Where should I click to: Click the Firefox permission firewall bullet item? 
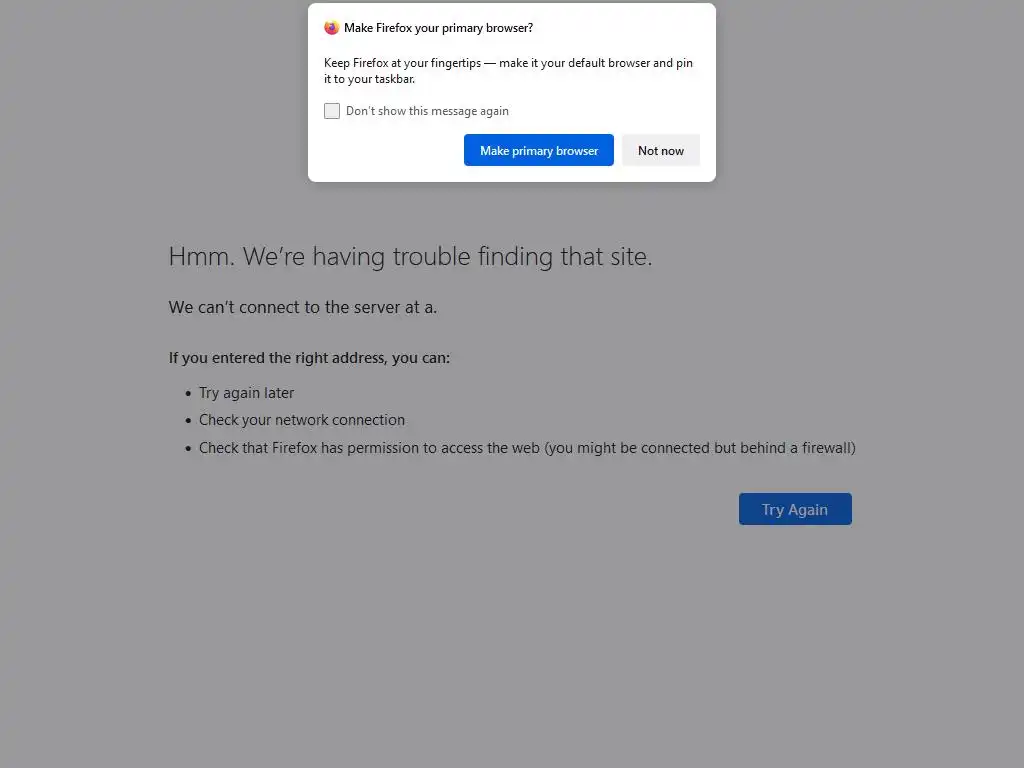click(x=527, y=448)
